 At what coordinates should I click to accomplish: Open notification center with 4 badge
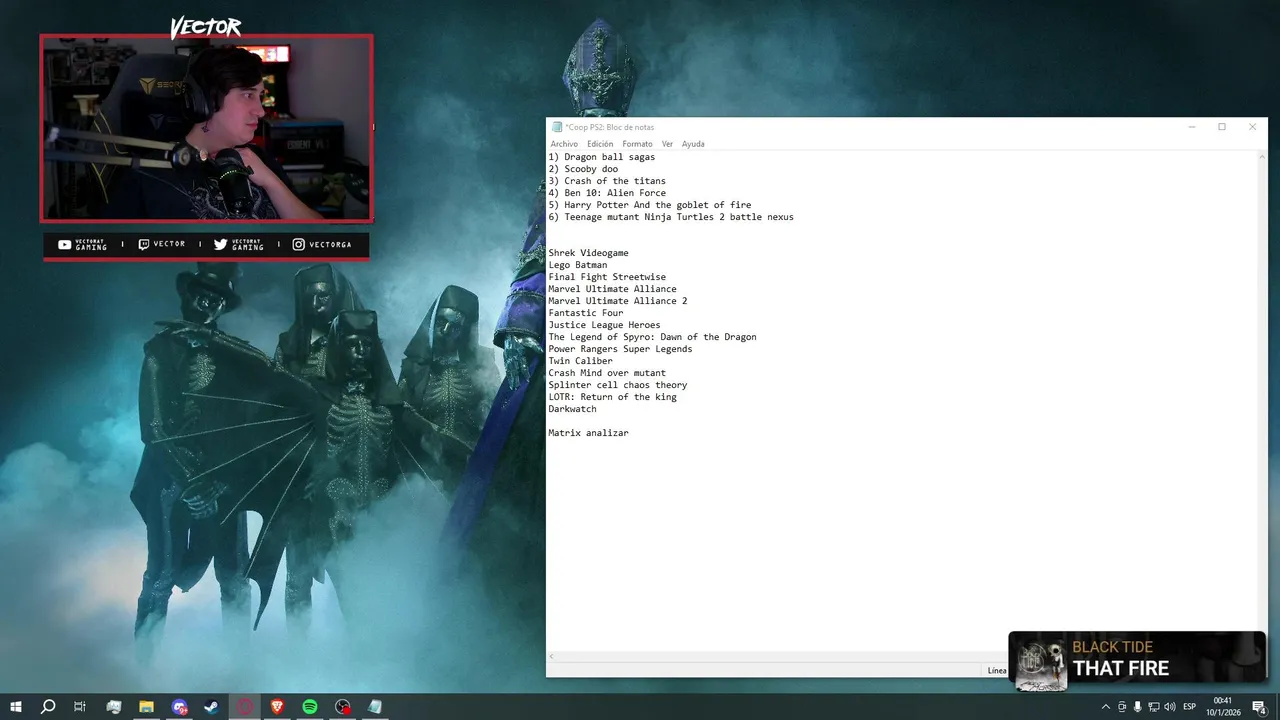click(1260, 707)
